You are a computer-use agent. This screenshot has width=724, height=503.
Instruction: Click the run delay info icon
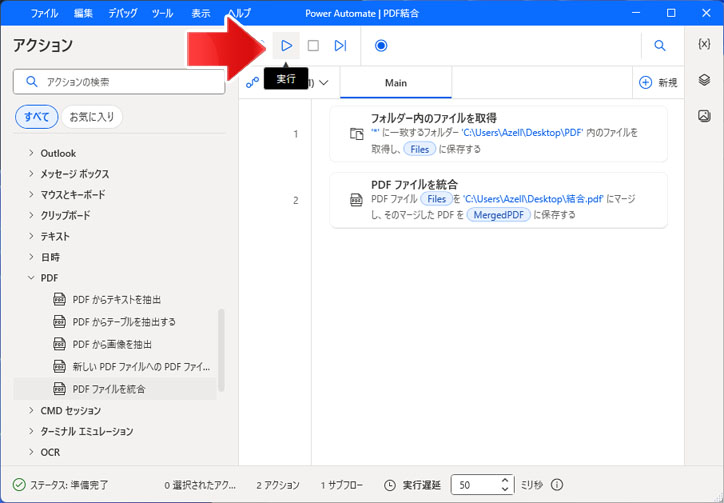point(557,485)
